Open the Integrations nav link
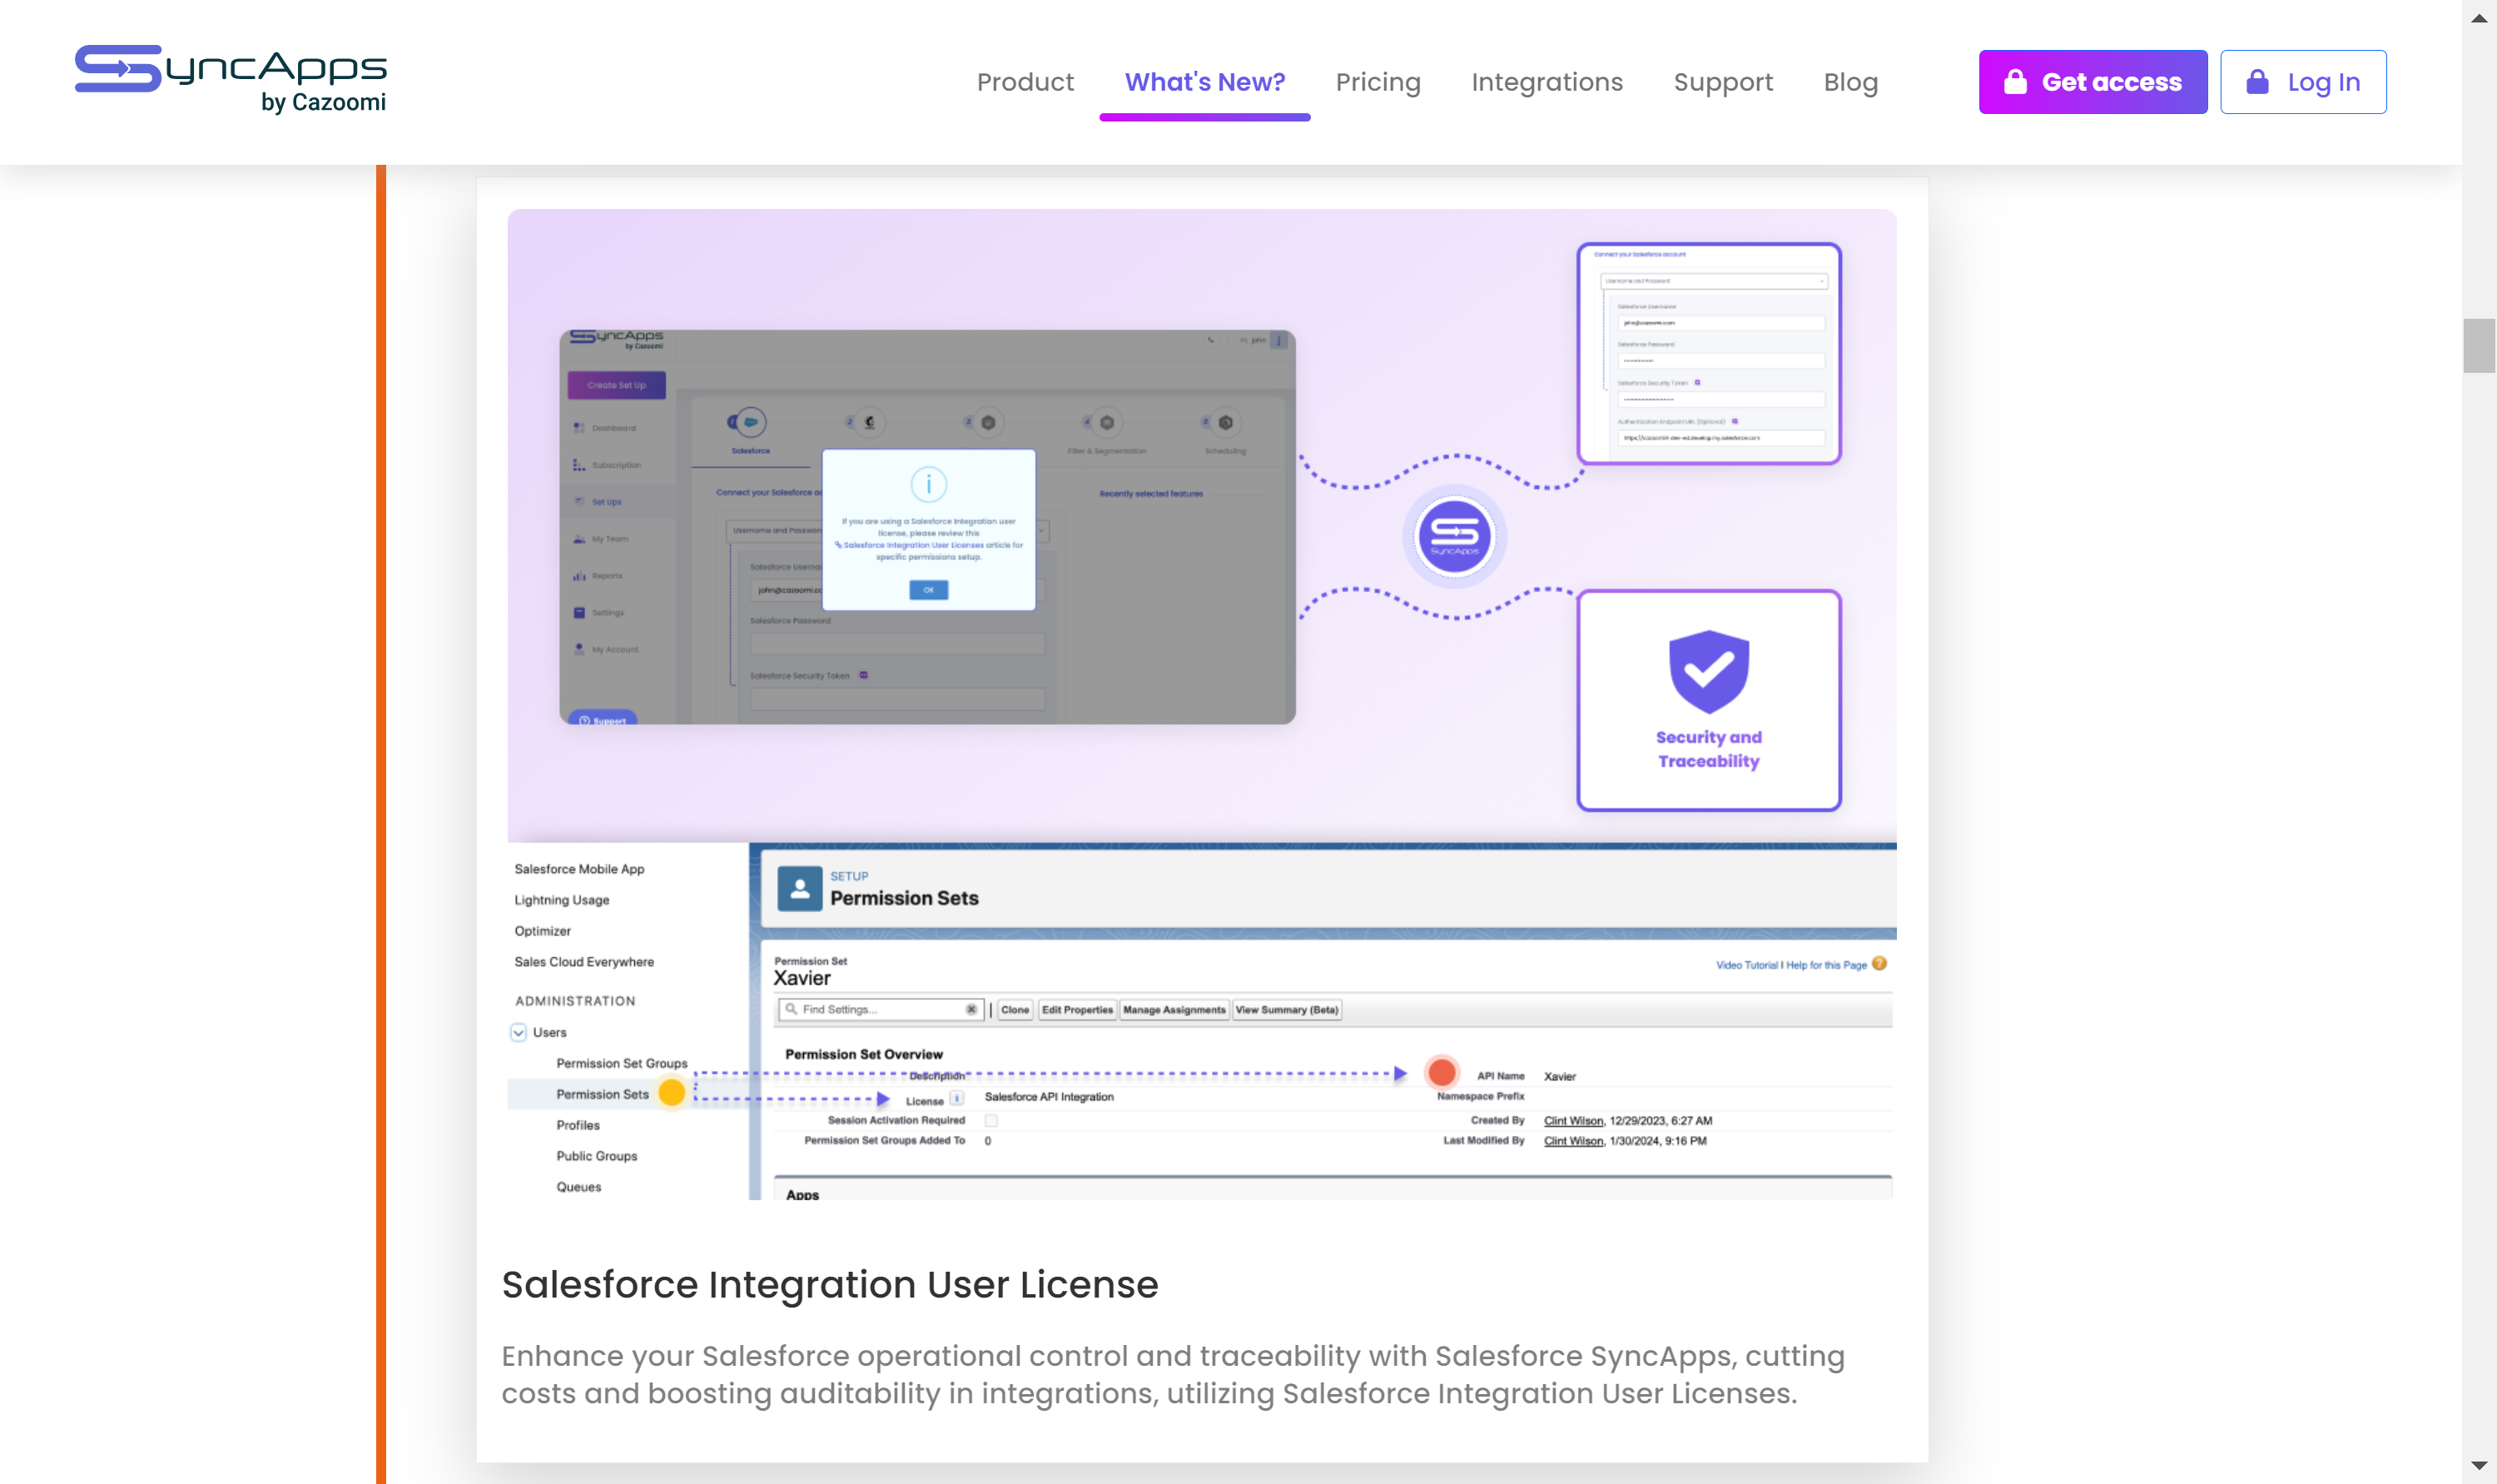This screenshot has height=1484, width=2497. 1547,82
